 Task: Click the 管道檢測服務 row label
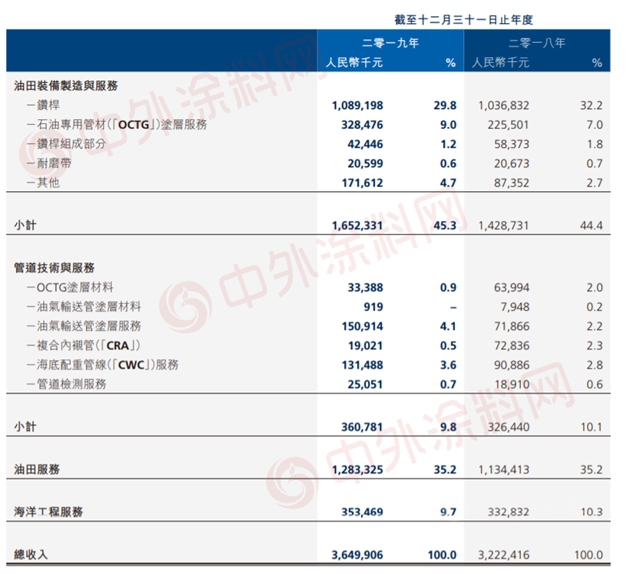point(66,384)
